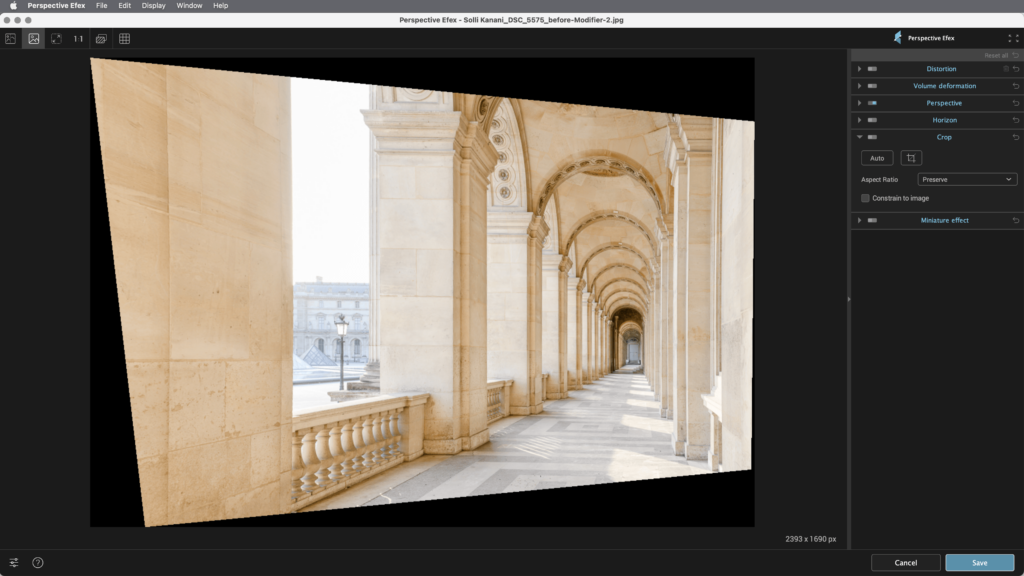This screenshot has width=1024, height=576.
Task: Activate the crop tool icon button
Action: 911,158
